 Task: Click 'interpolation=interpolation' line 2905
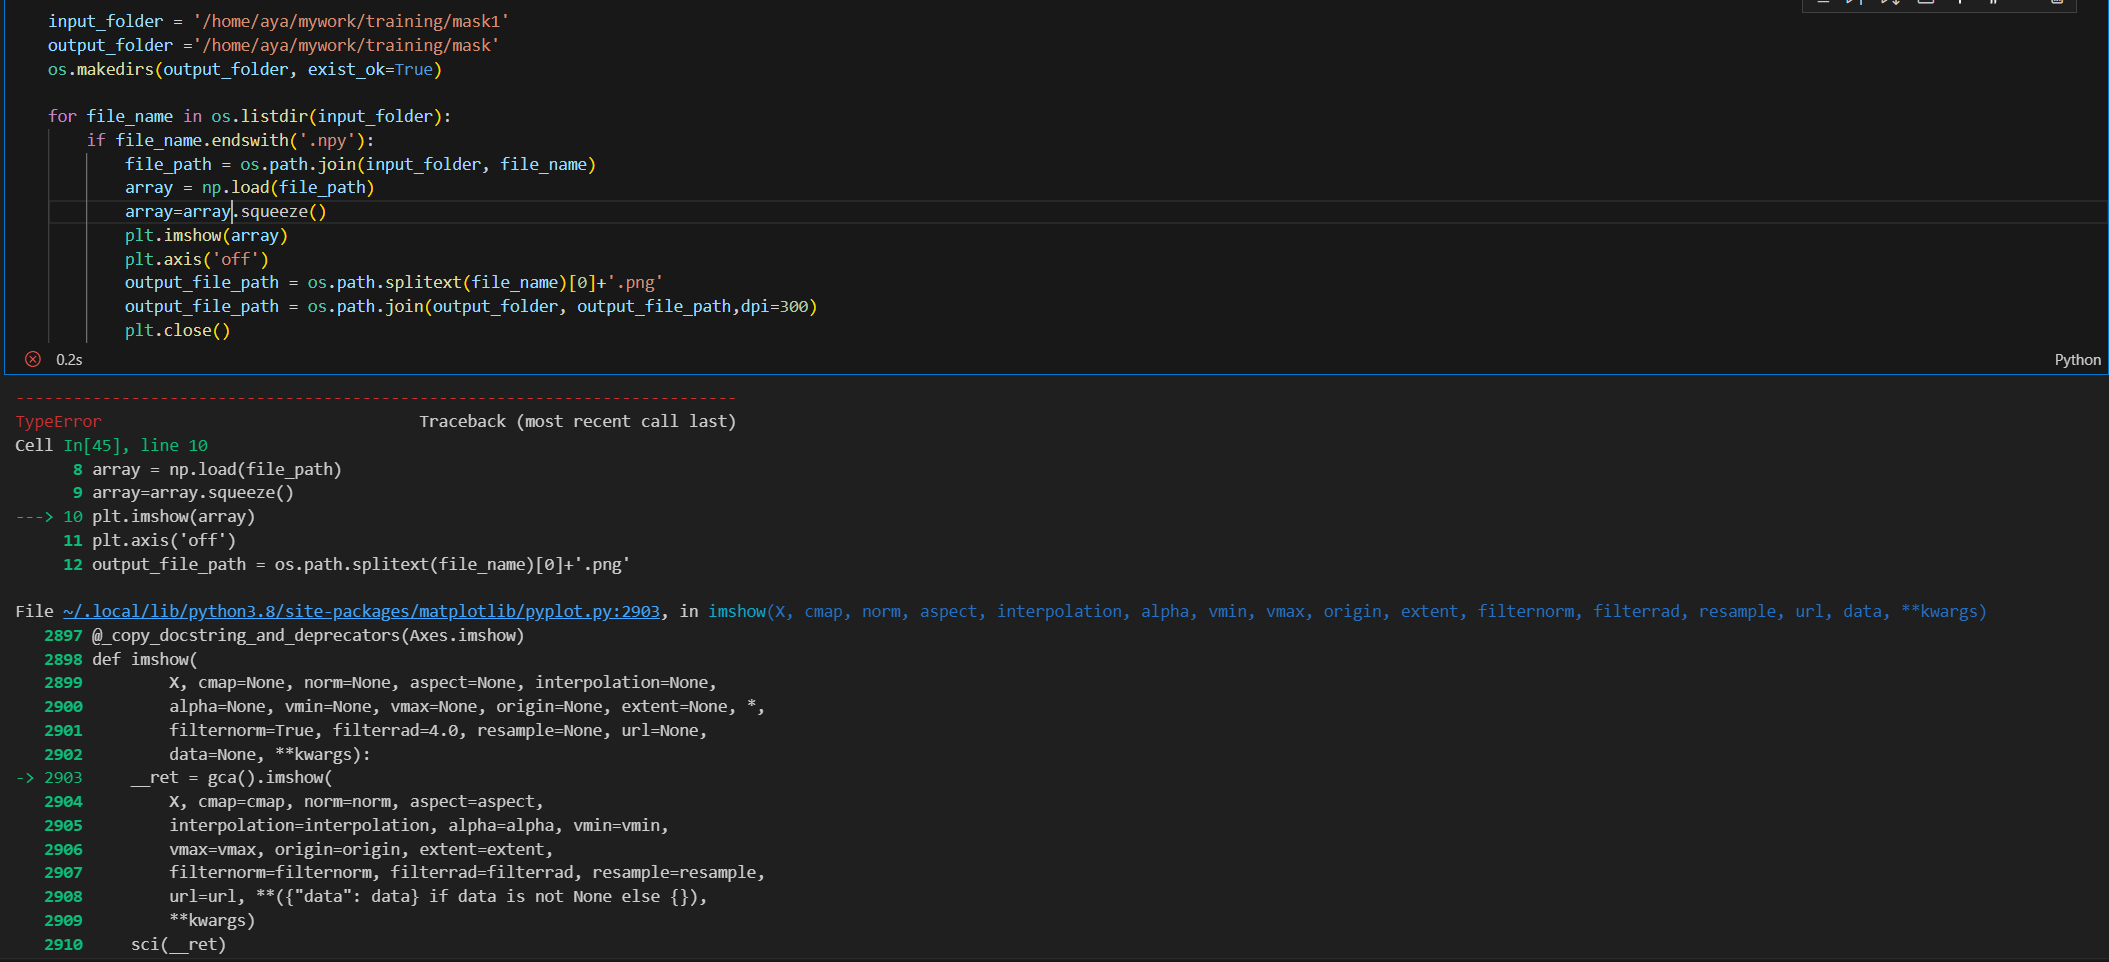pos(419,825)
